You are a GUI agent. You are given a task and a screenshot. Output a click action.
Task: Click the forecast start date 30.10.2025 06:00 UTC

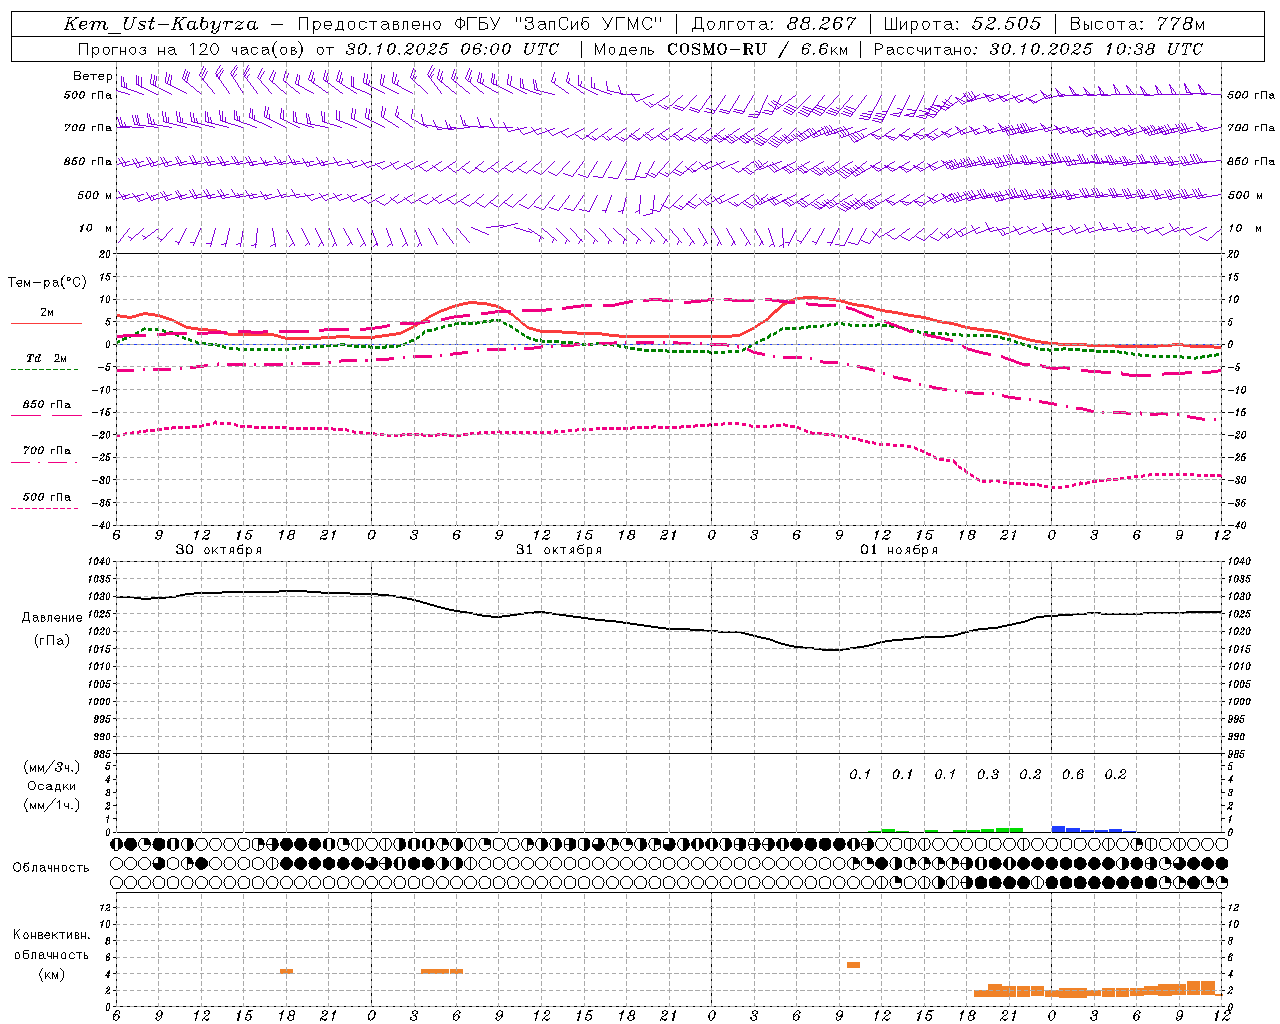(x=453, y=49)
